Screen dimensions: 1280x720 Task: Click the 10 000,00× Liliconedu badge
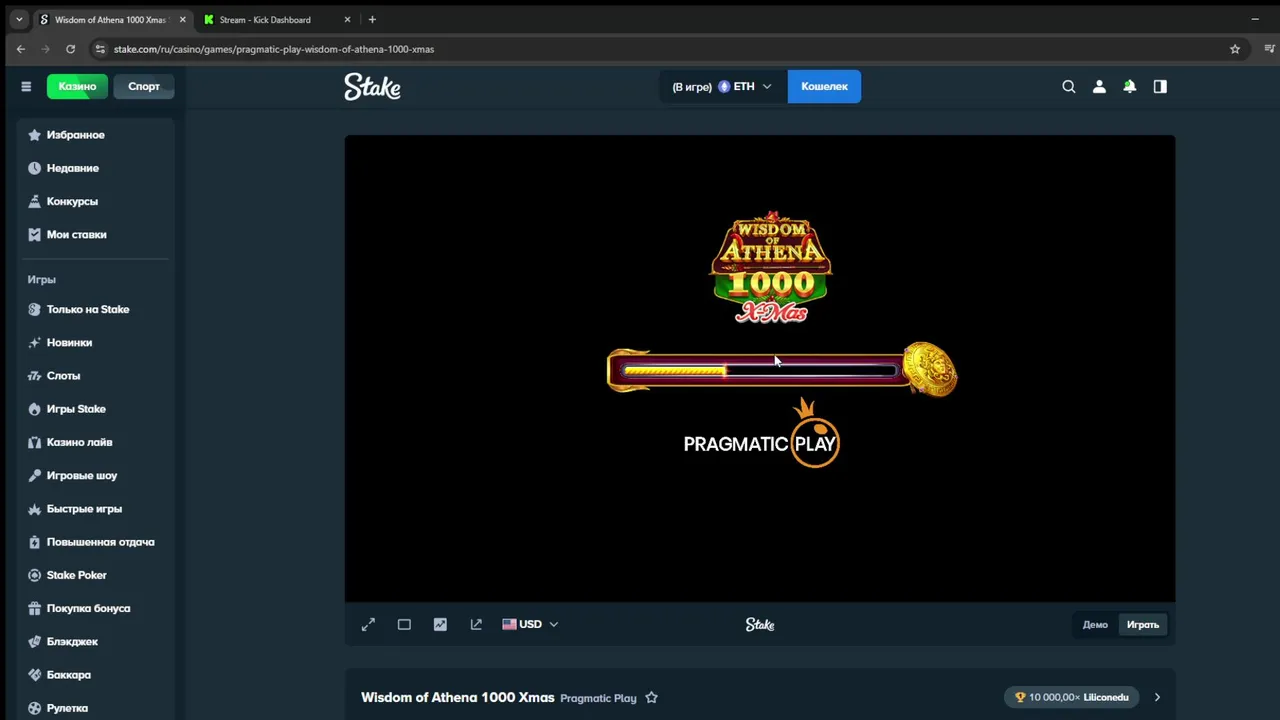pos(1071,698)
